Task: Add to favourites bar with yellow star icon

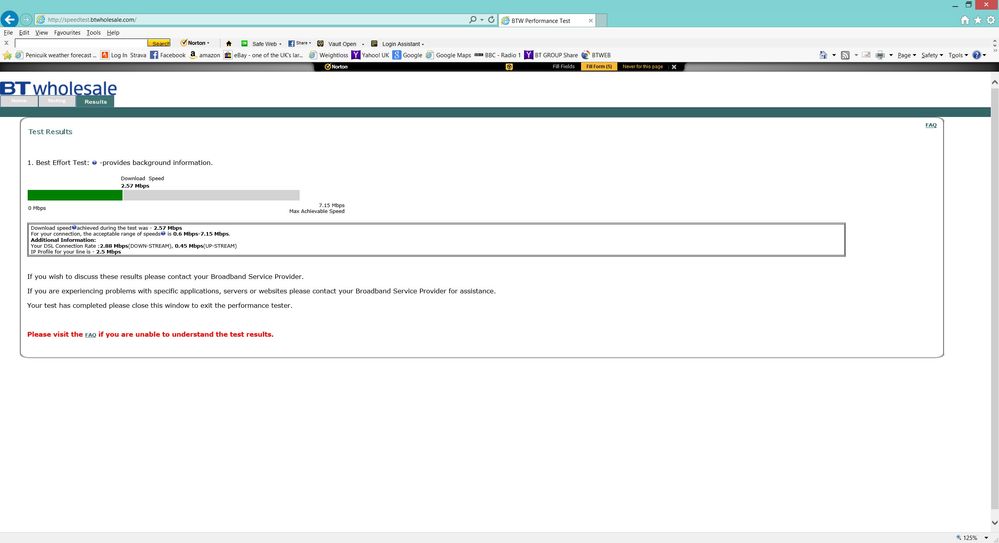Action: coord(8,55)
